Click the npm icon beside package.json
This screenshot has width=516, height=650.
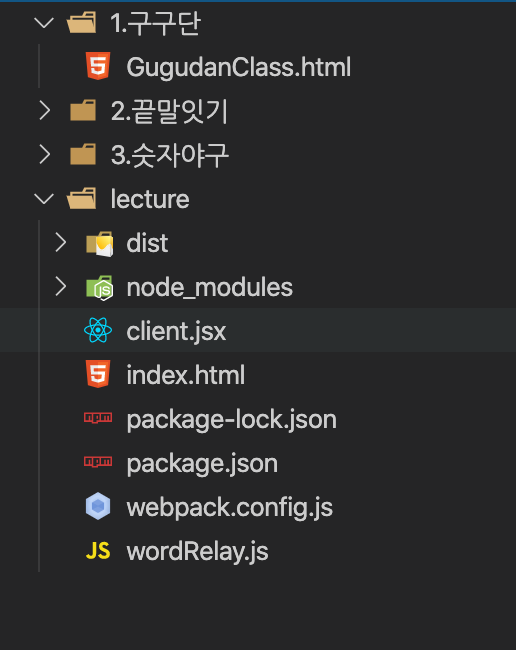pos(98,461)
